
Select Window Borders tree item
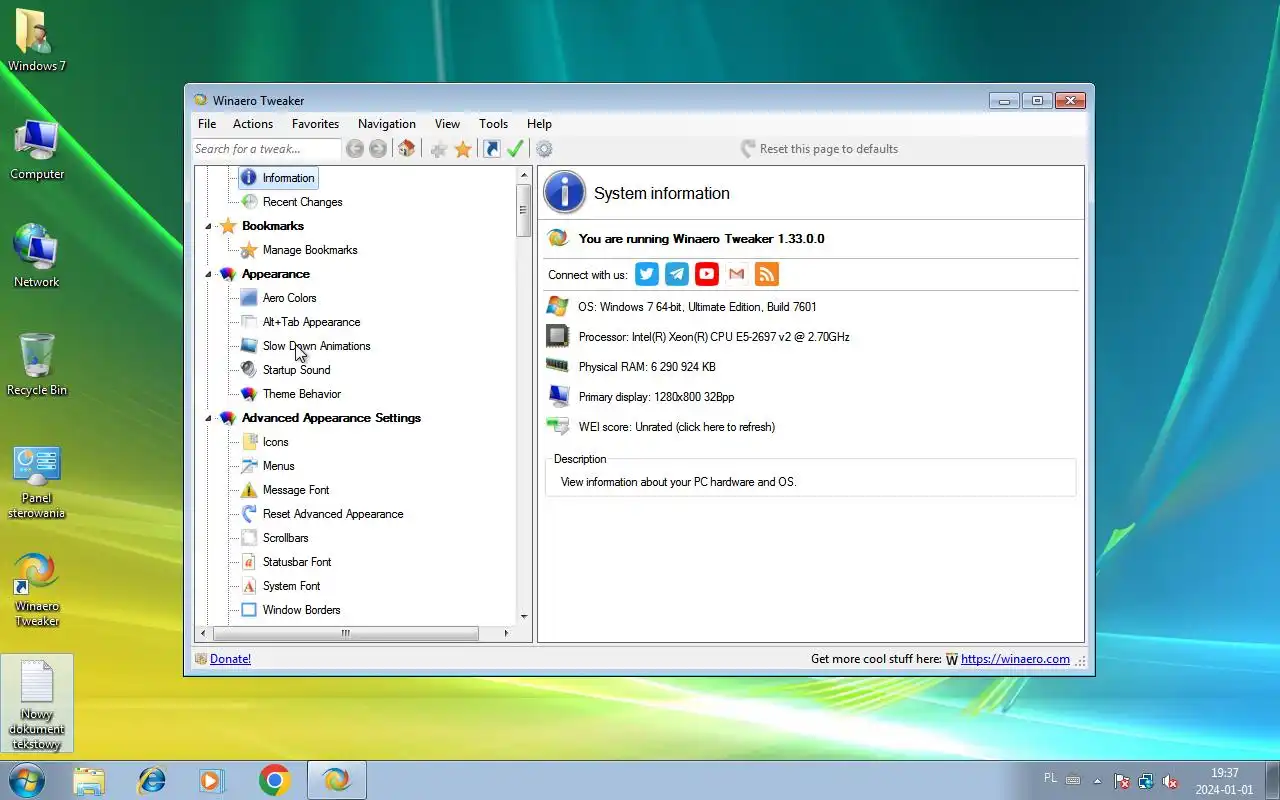tap(301, 610)
